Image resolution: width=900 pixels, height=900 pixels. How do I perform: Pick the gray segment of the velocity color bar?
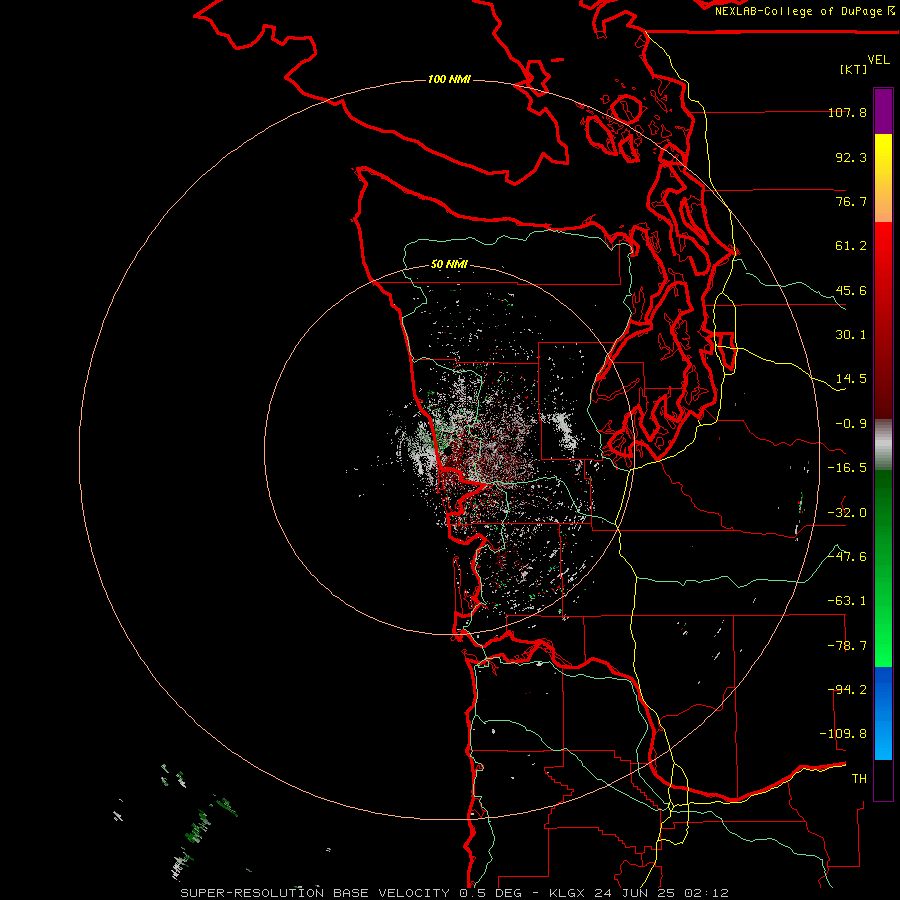883,445
